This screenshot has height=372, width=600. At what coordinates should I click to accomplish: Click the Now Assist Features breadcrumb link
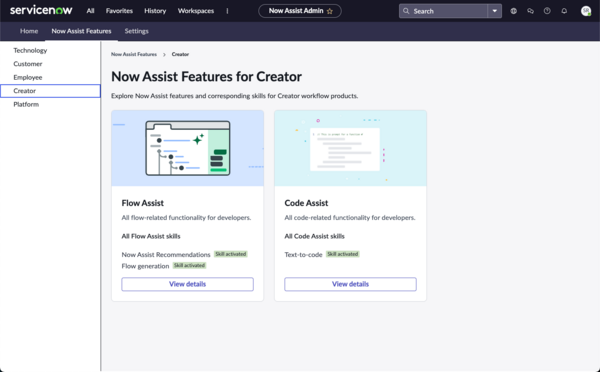point(134,54)
